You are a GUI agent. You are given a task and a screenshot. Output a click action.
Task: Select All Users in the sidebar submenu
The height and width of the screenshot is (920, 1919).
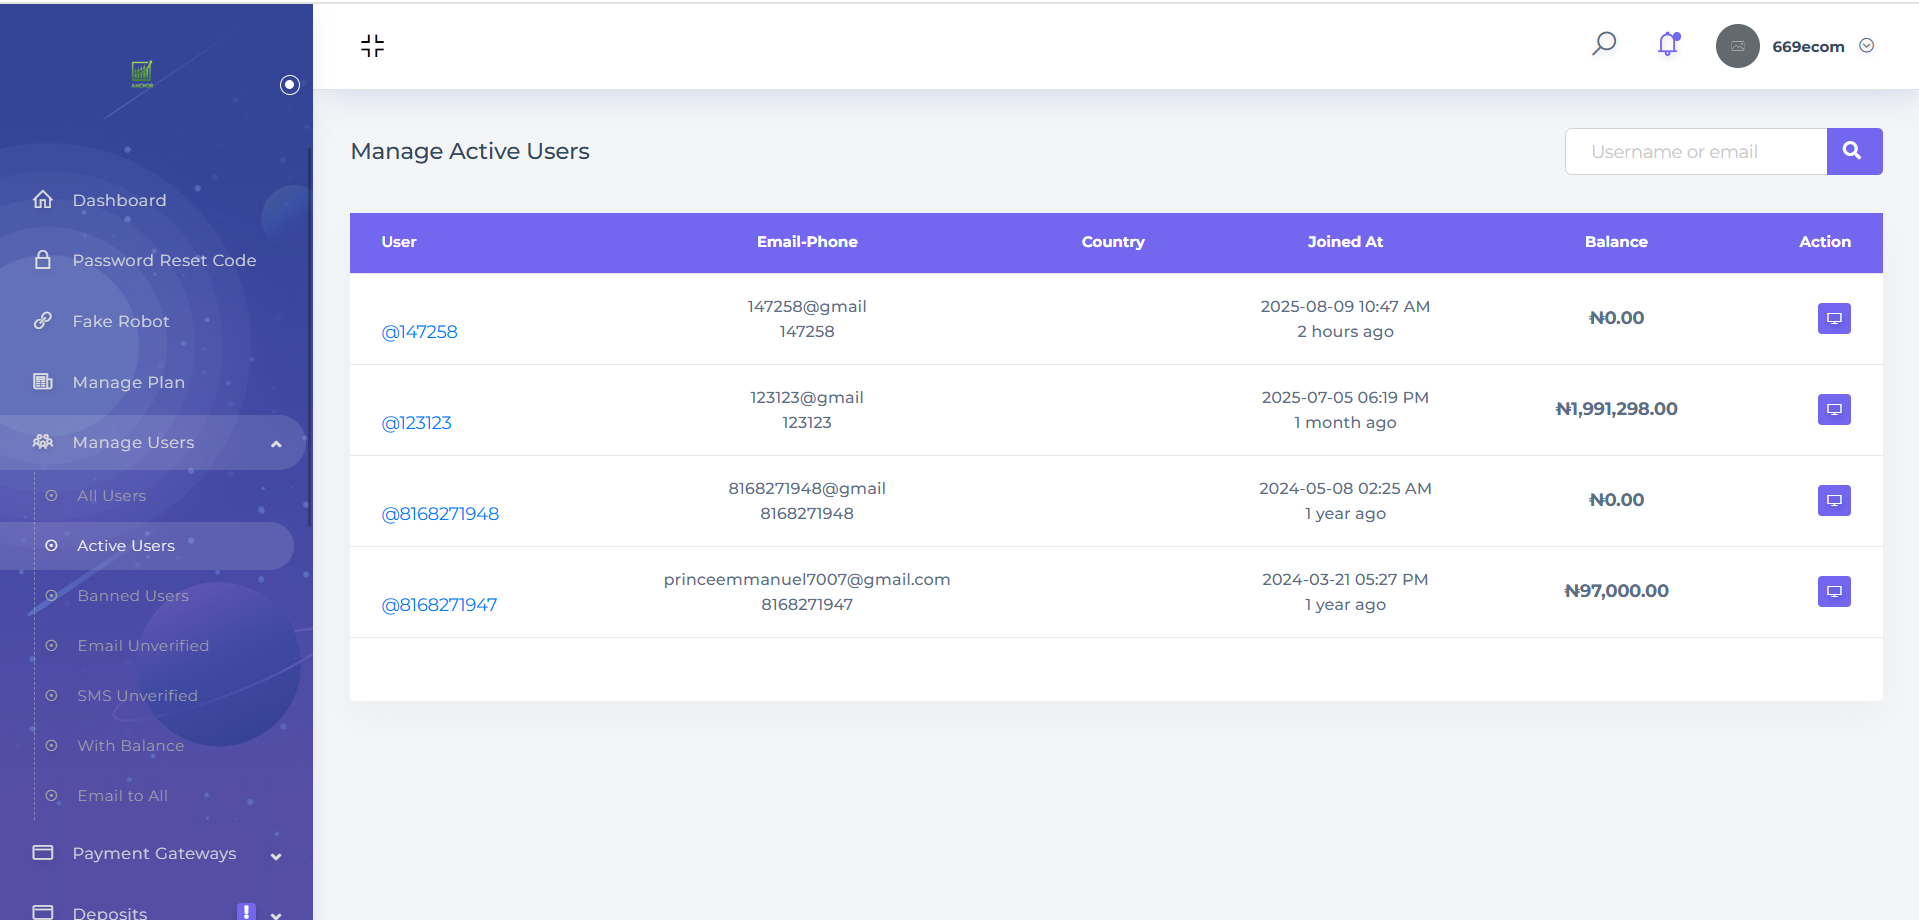(111, 496)
